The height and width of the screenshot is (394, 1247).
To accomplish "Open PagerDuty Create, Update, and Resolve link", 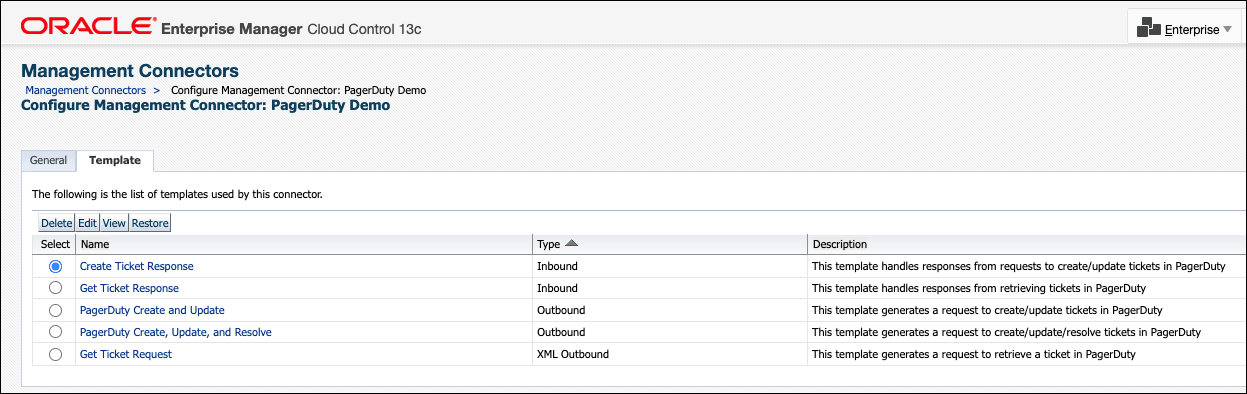I will [x=176, y=332].
